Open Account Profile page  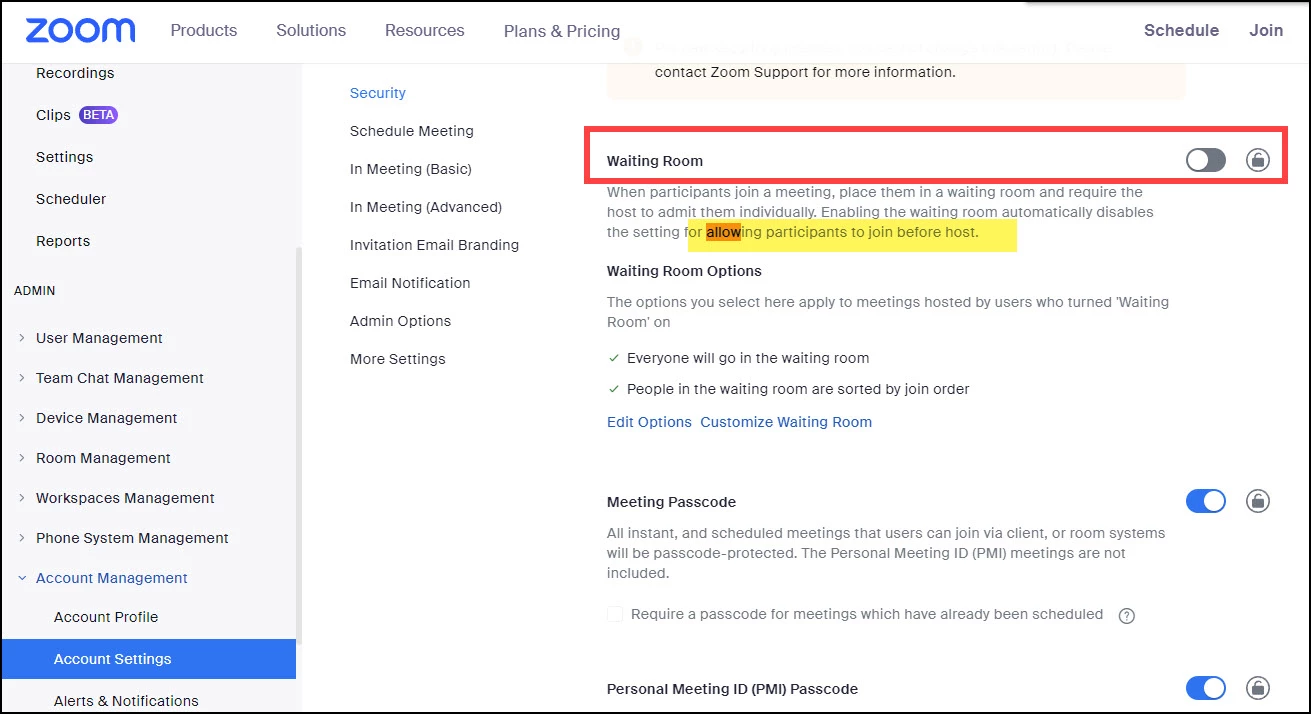[106, 617]
